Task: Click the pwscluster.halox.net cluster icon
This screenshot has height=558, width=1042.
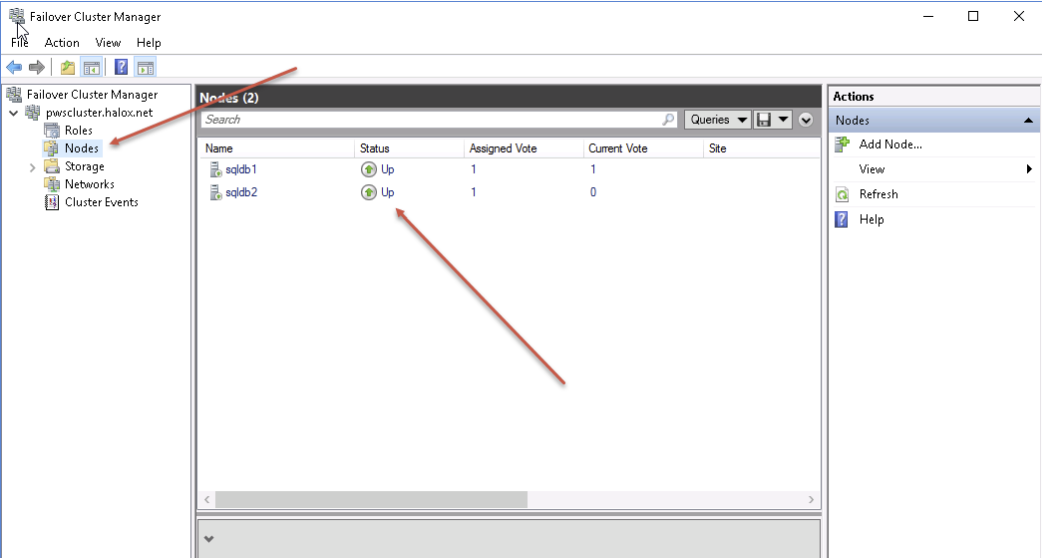Action: tap(33, 112)
